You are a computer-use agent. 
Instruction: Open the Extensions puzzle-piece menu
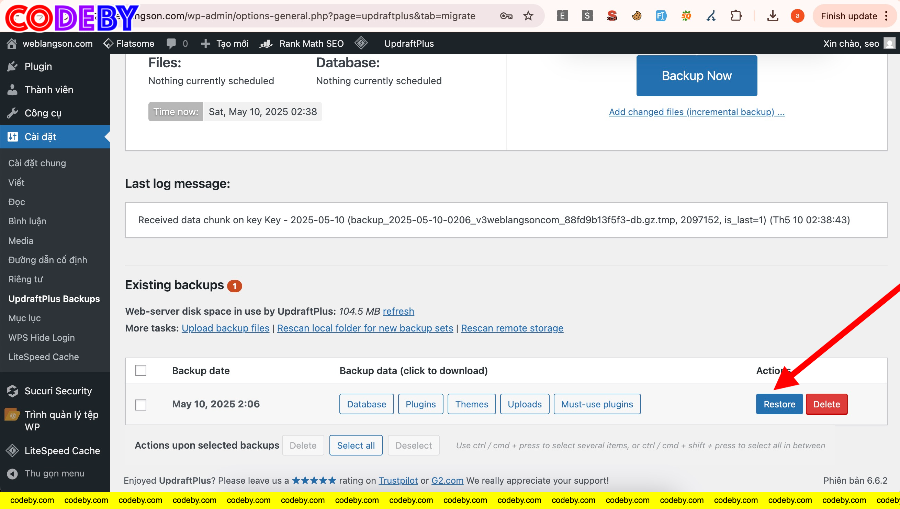(736, 16)
